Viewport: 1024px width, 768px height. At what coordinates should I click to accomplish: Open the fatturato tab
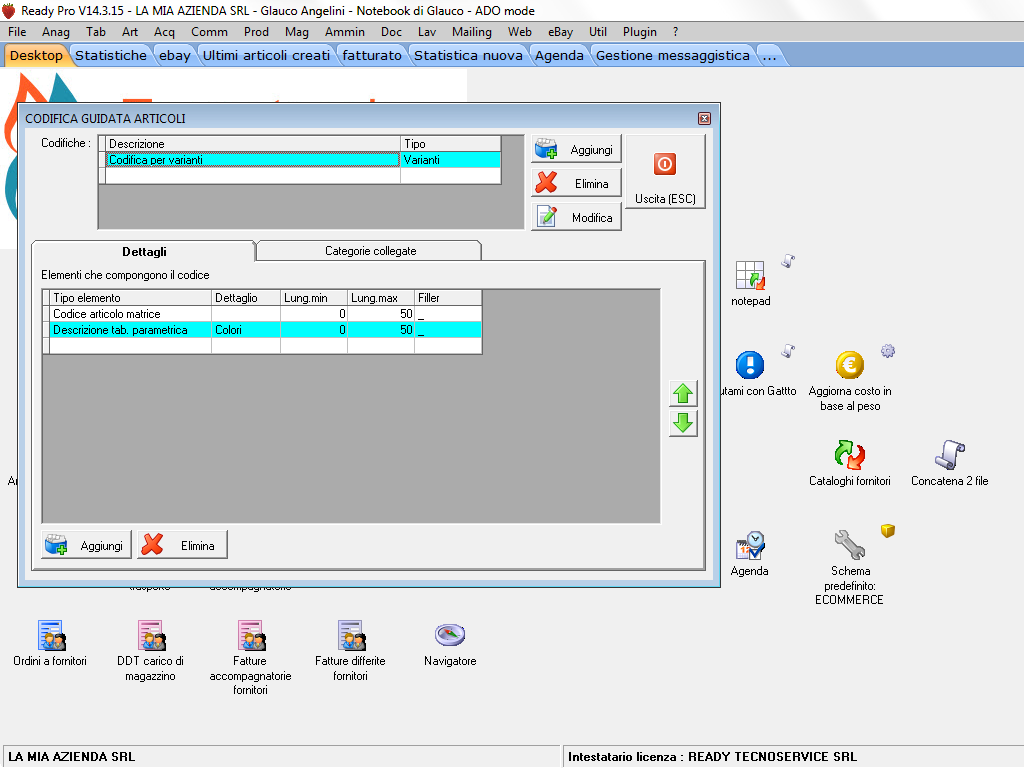coord(372,56)
